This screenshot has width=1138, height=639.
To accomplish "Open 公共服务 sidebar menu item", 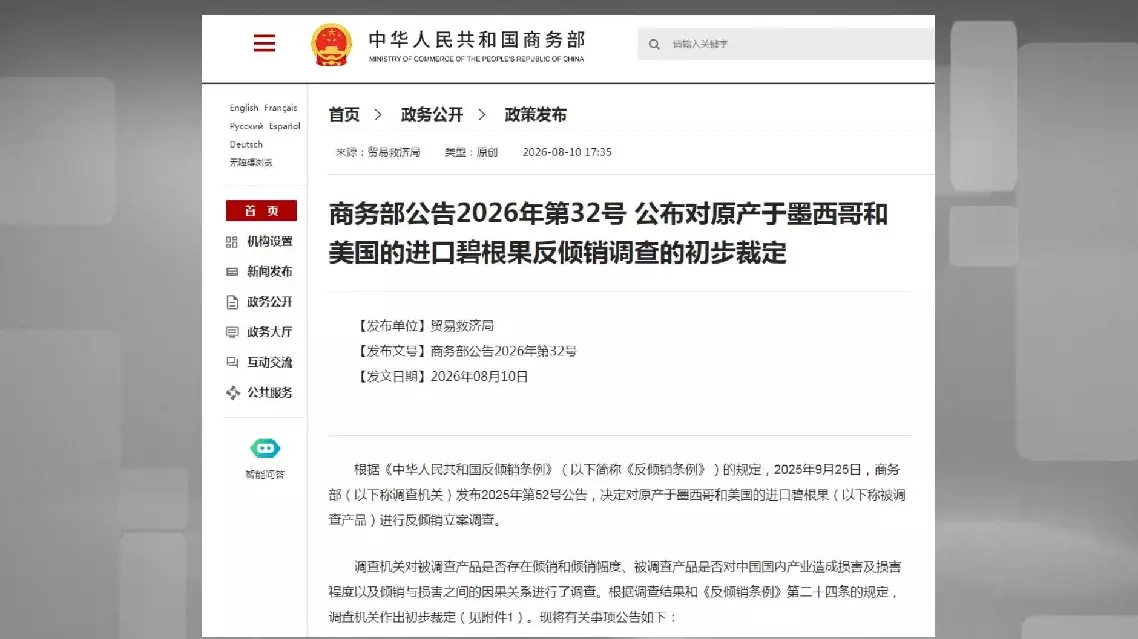I will tap(270, 393).
